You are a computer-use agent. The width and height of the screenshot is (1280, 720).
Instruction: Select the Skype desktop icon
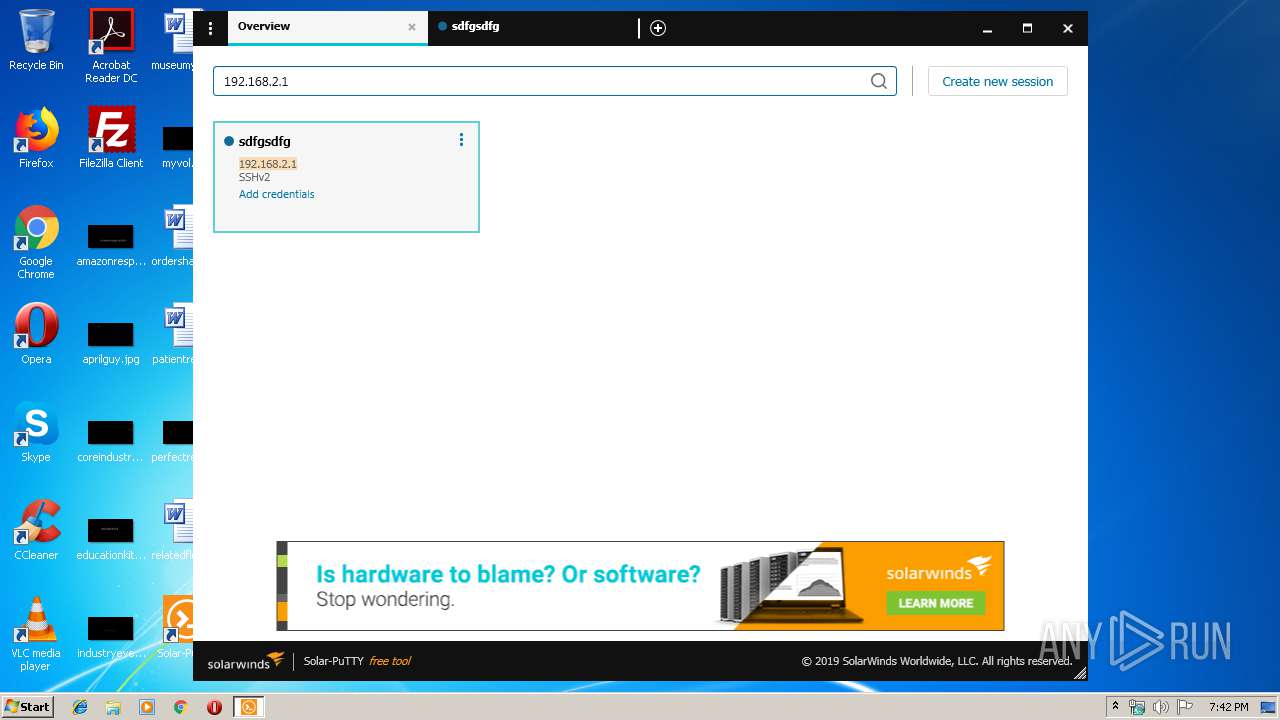pyautogui.click(x=36, y=432)
